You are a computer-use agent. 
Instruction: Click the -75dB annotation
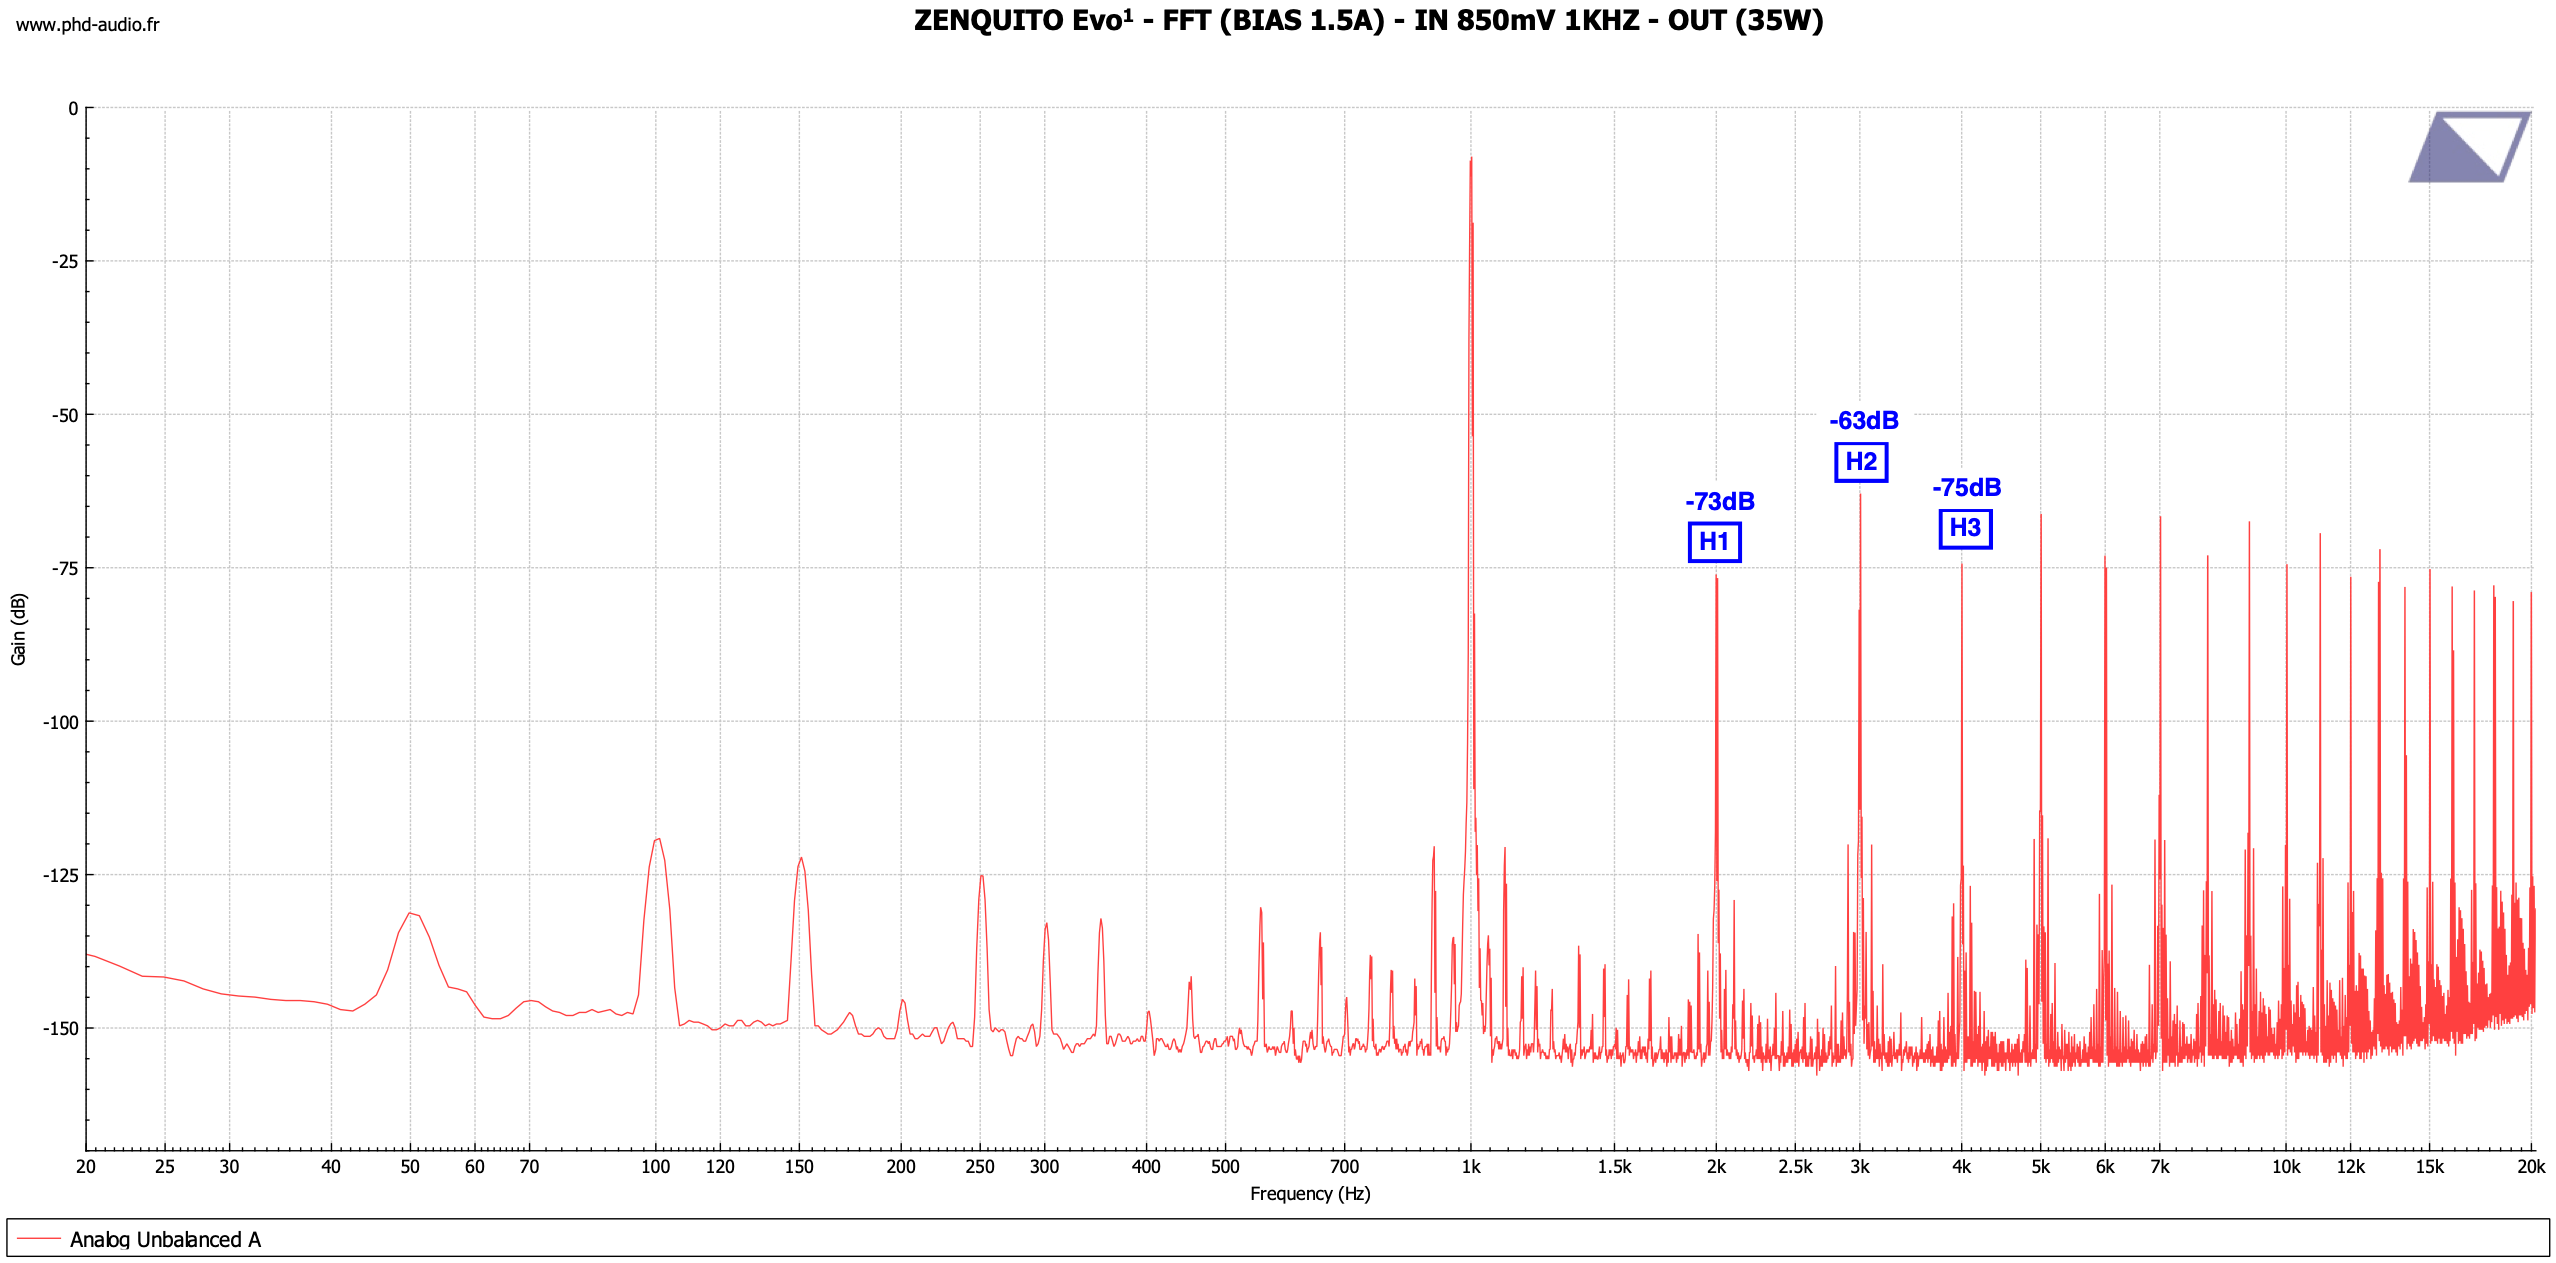(1967, 487)
